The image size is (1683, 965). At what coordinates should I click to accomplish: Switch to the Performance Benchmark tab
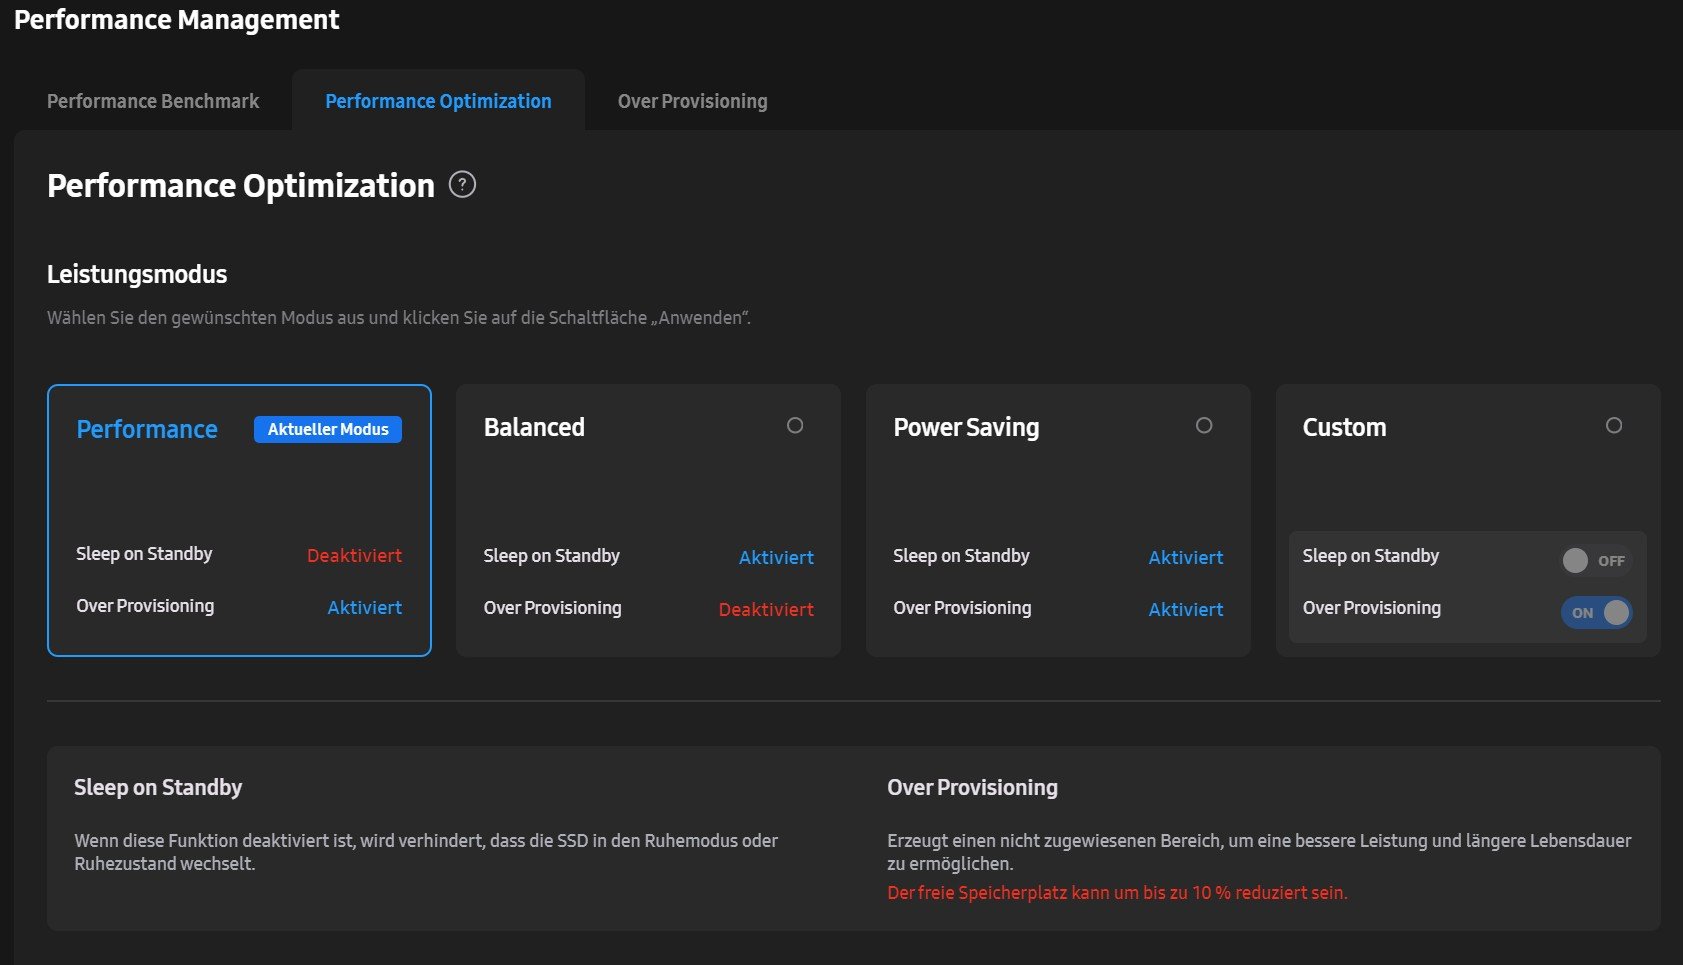point(153,101)
